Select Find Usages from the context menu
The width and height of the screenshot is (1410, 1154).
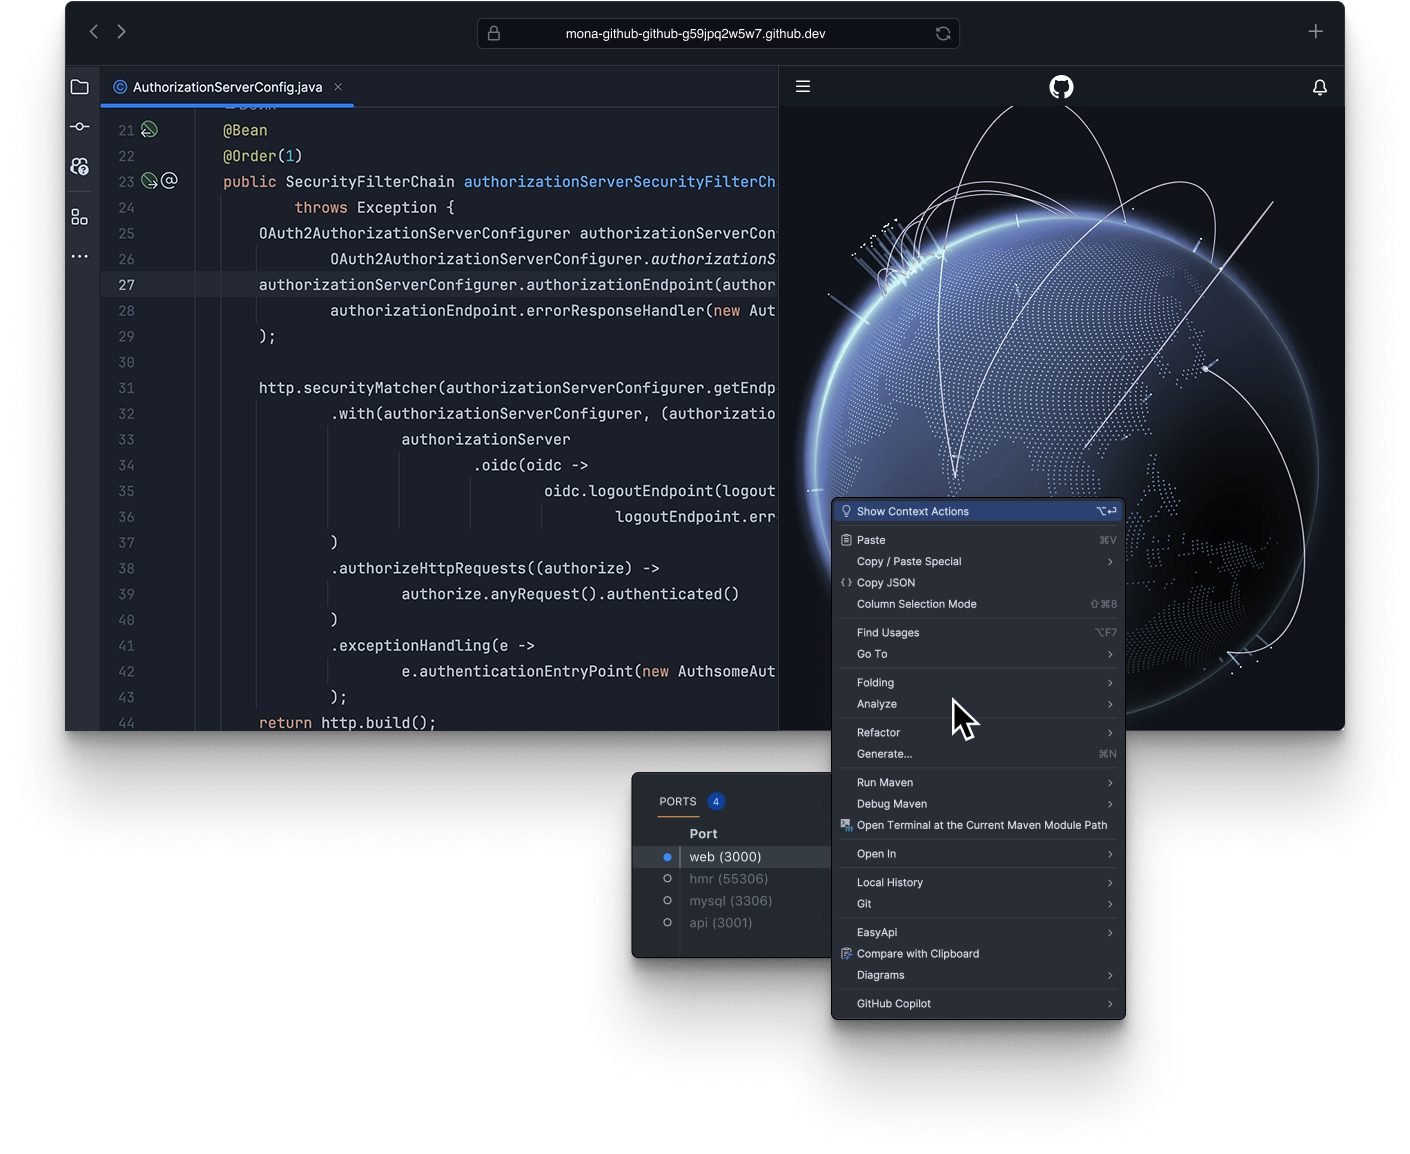coord(887,632)
